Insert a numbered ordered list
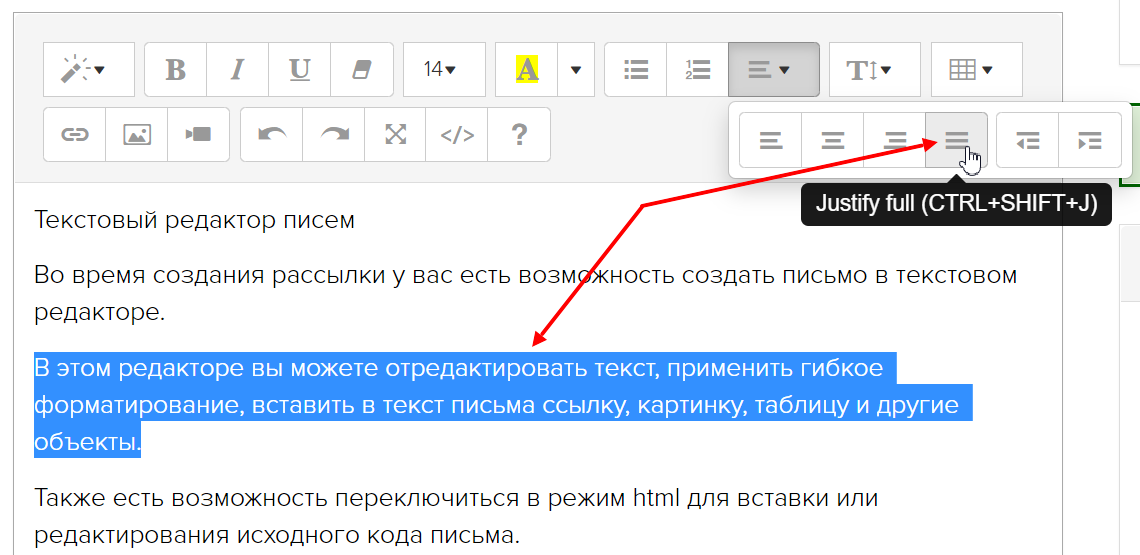This screenshot has height=555, width=1140. (x=697, y=69)
